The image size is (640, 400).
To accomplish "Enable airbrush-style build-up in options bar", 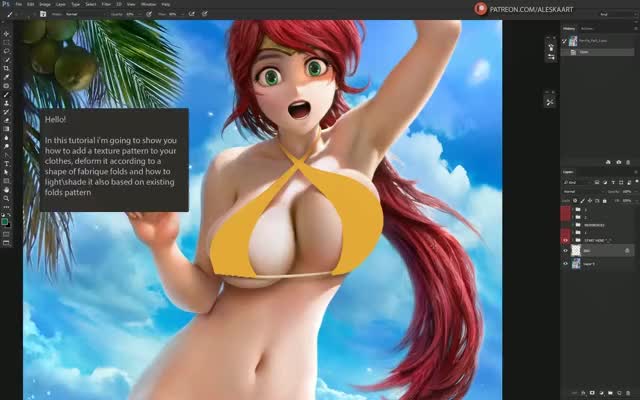I will coord(191,14).
